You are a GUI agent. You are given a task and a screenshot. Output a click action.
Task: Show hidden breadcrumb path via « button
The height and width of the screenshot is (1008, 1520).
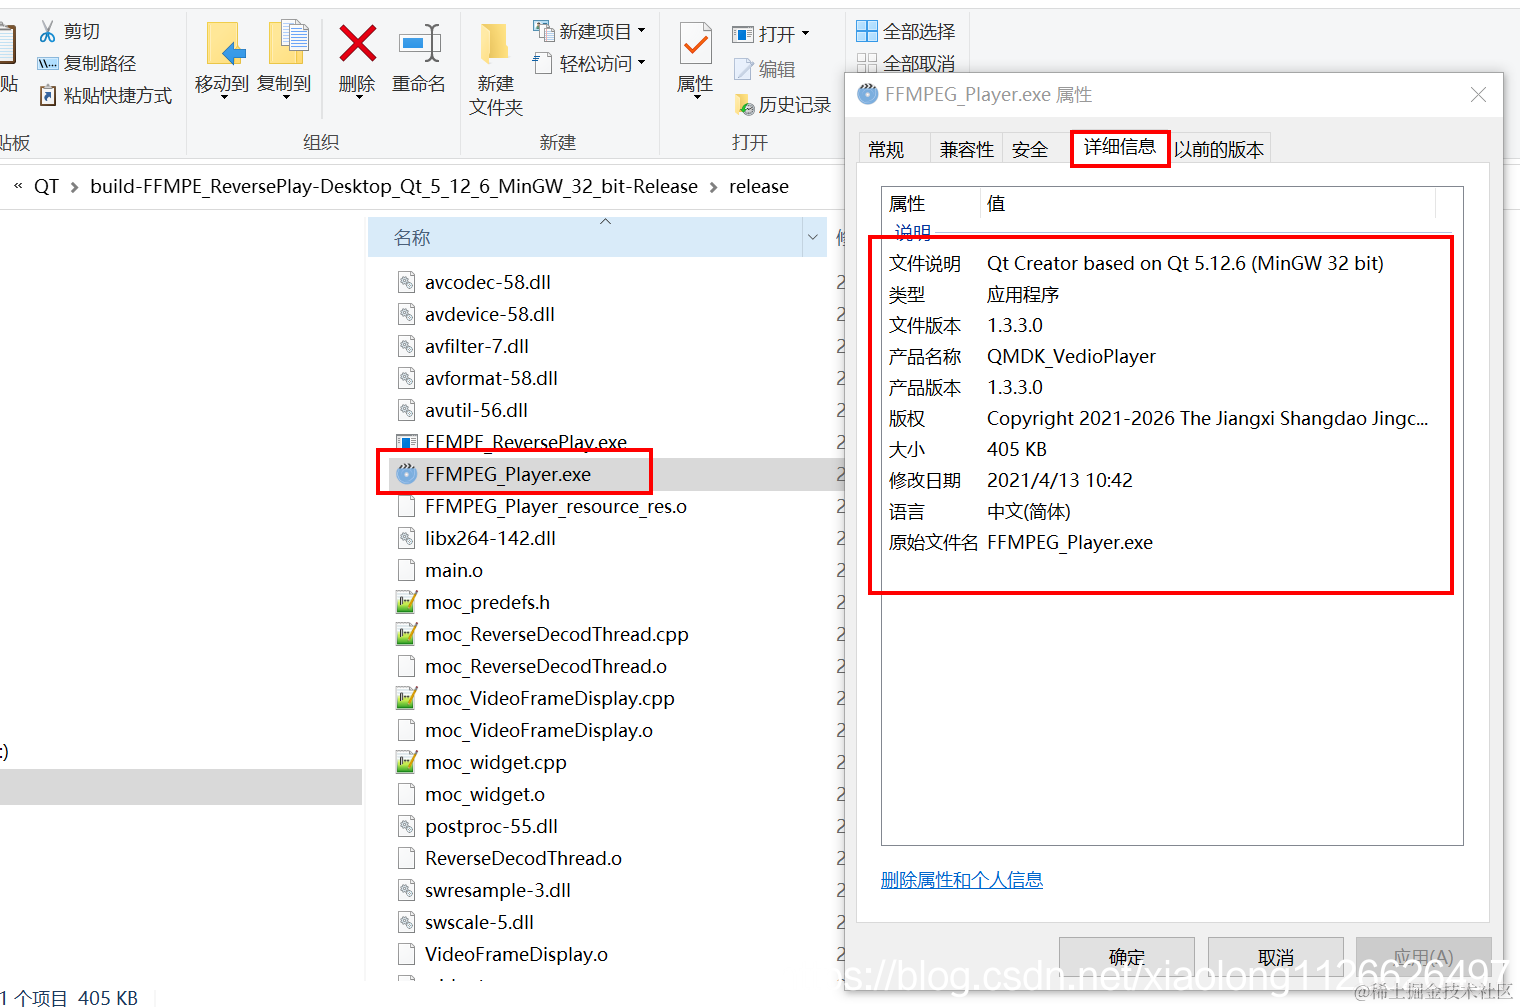[18, 186]
